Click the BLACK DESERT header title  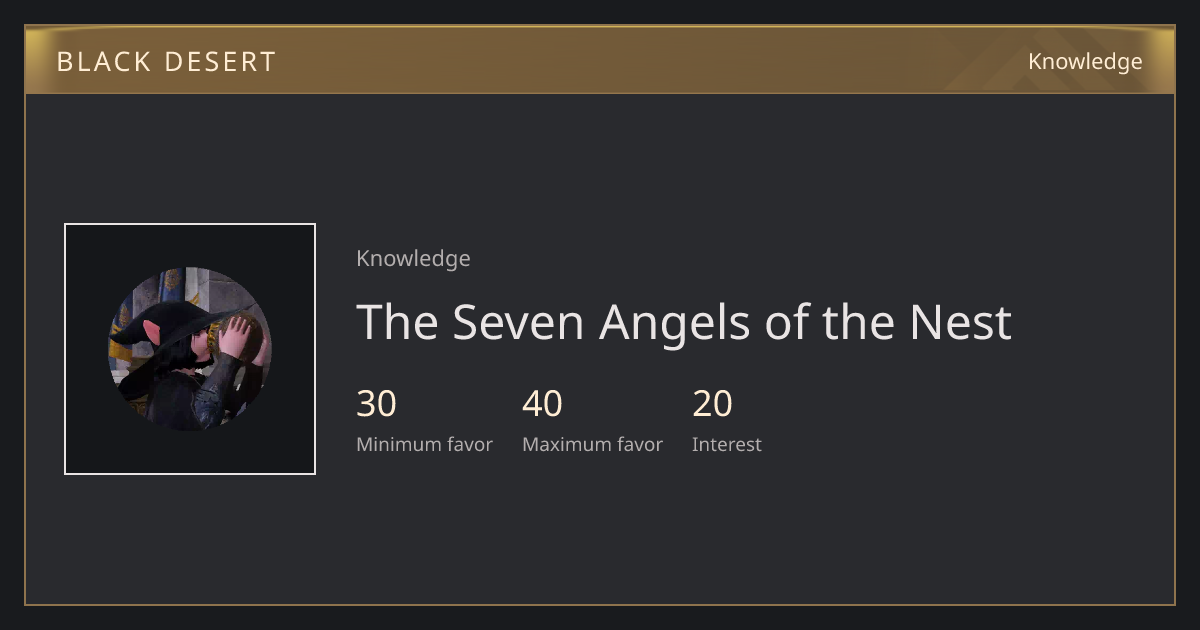(x=166, y=62)
